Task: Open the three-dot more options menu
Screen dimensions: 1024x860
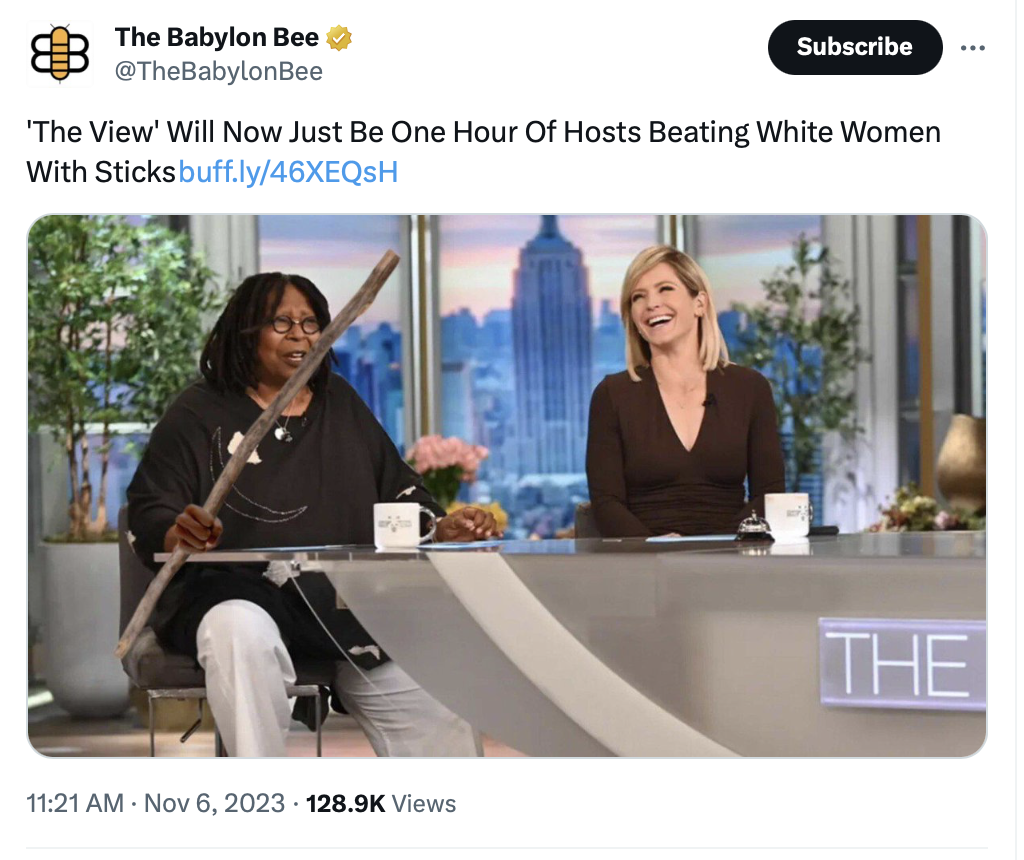Action: coord(972,48)
